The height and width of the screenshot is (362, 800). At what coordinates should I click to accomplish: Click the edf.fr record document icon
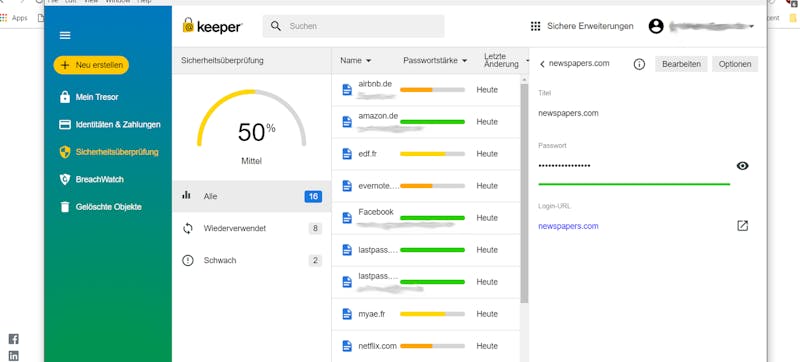[x=347, y=154]
